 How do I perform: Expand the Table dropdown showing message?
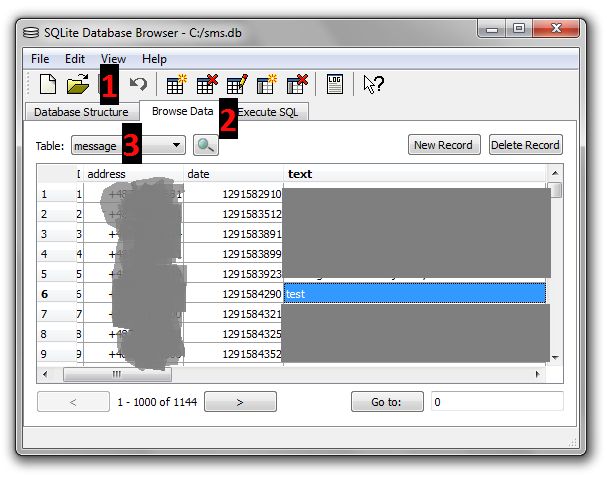pos(128,146)
